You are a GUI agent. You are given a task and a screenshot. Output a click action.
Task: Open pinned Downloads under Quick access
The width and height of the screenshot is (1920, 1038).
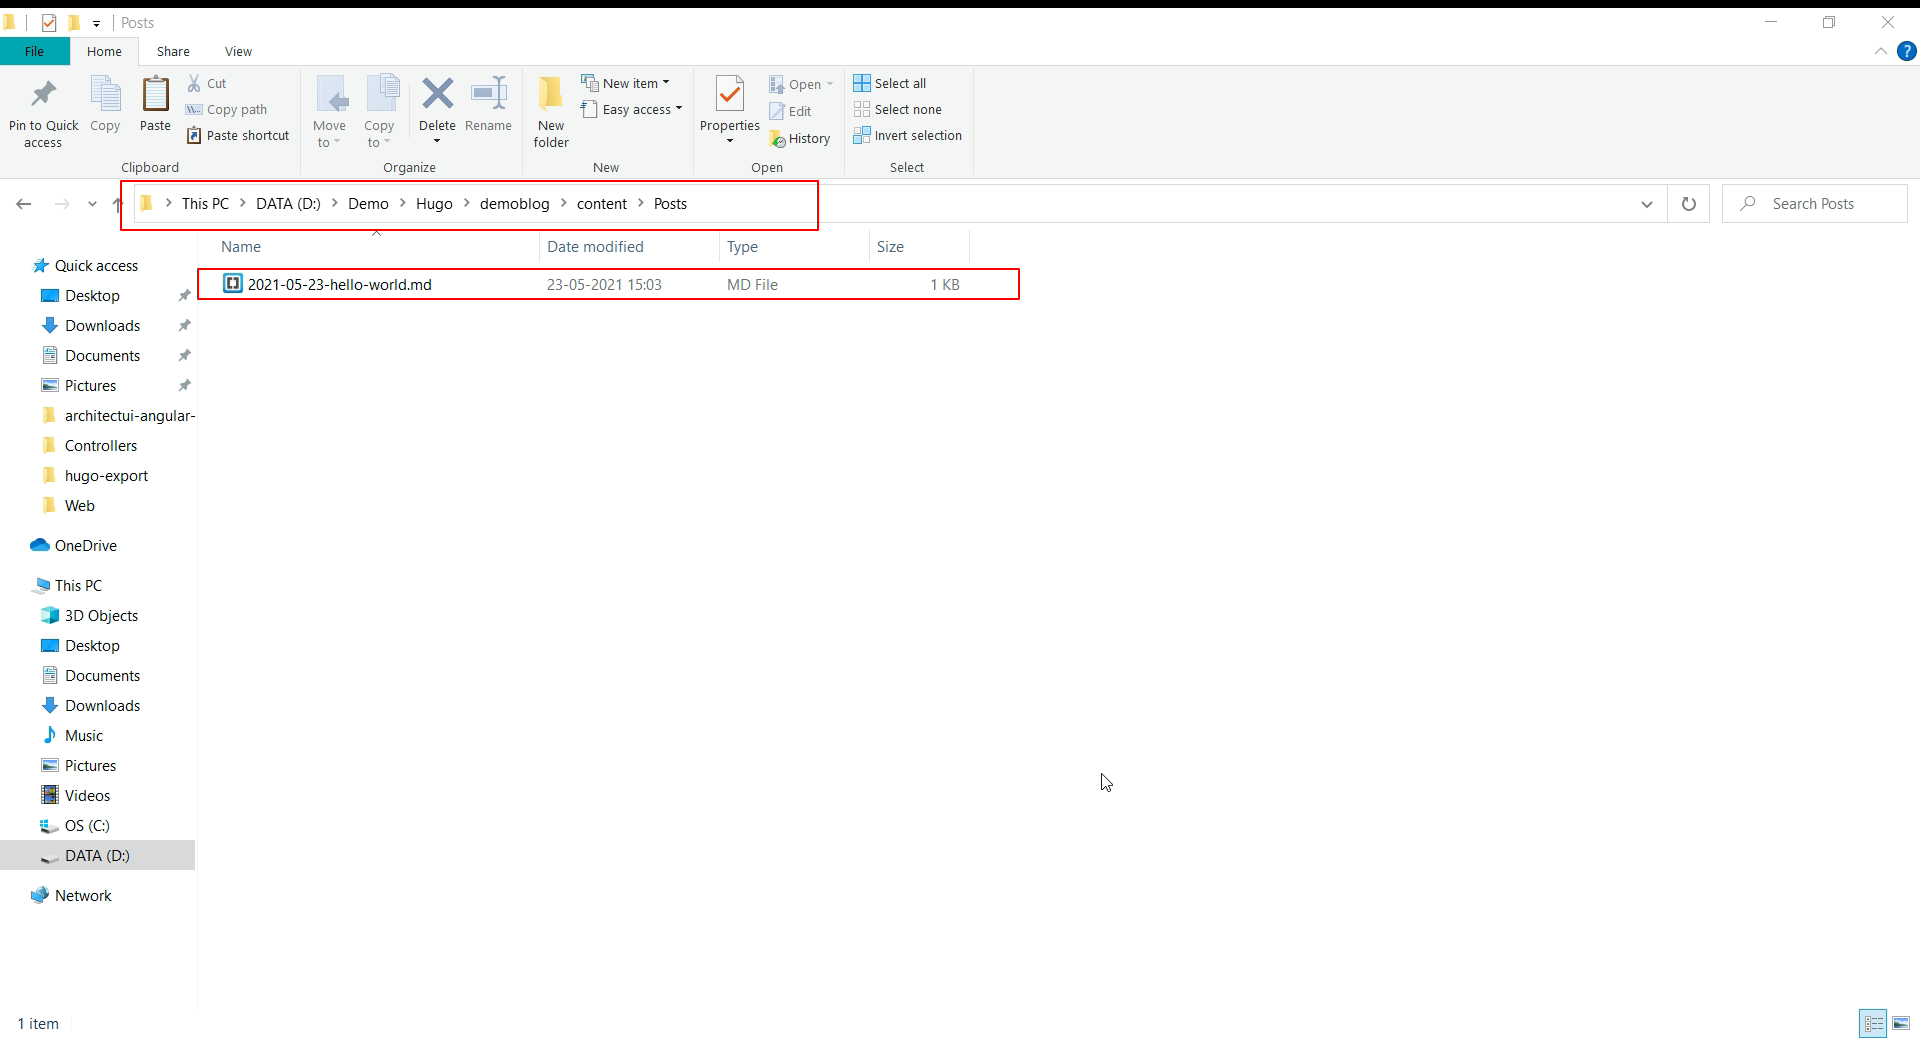click(102, 325)
